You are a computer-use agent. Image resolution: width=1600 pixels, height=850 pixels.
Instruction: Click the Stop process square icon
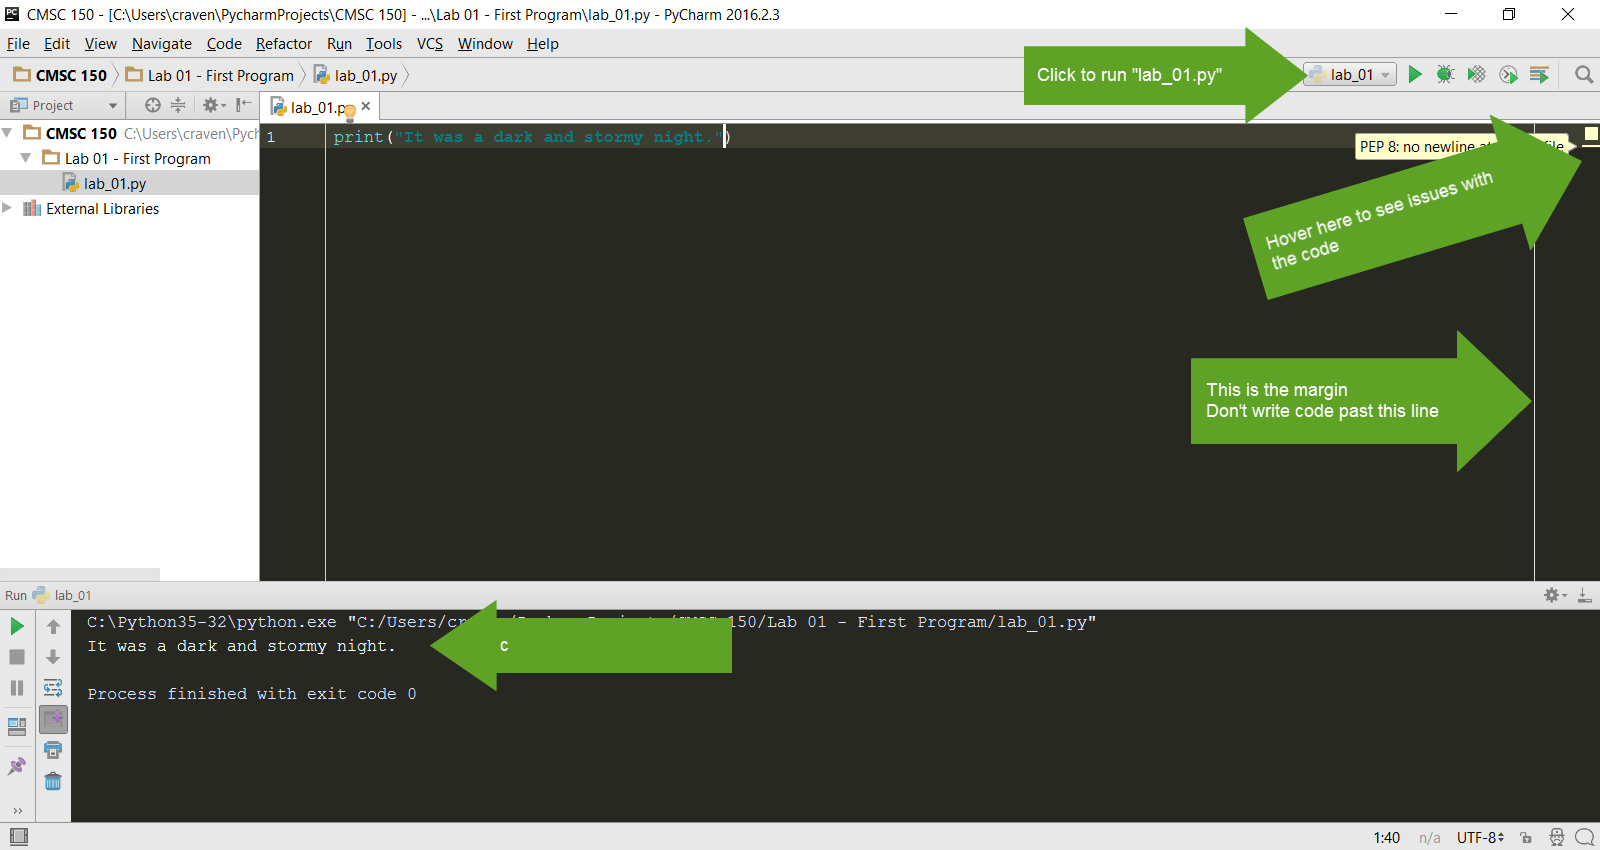click(x=17, y=657)
